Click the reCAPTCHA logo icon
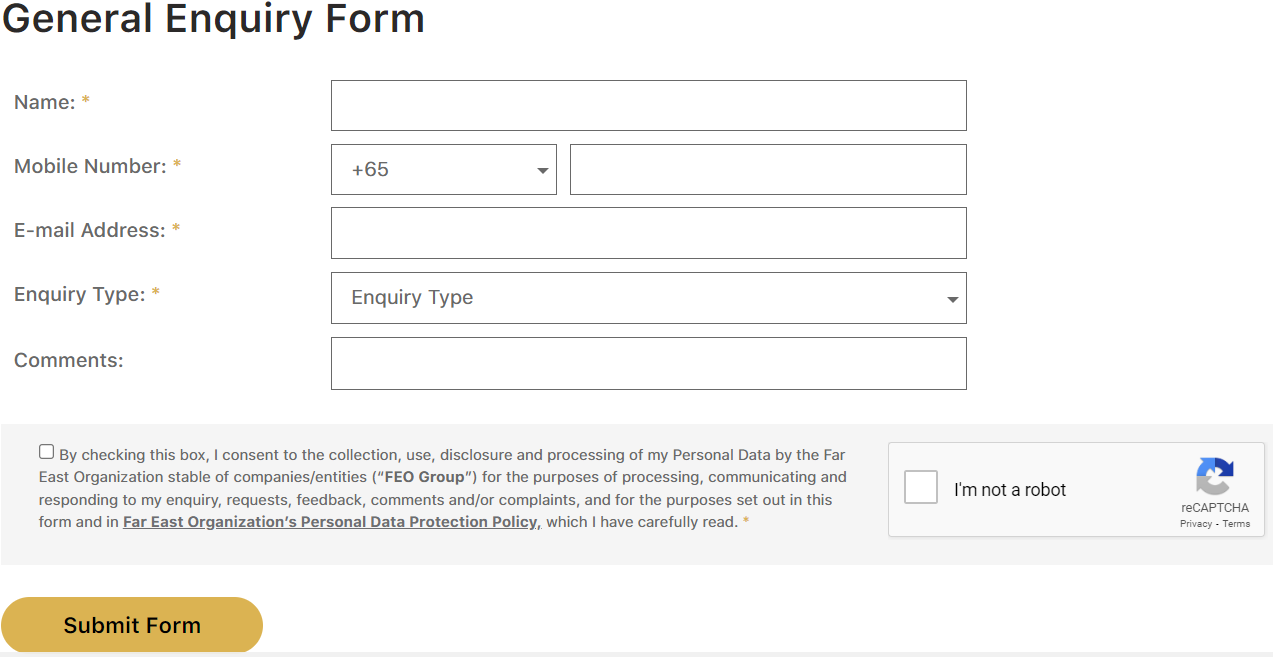This screenshot has width=1273, height=657. (1214, 477)
